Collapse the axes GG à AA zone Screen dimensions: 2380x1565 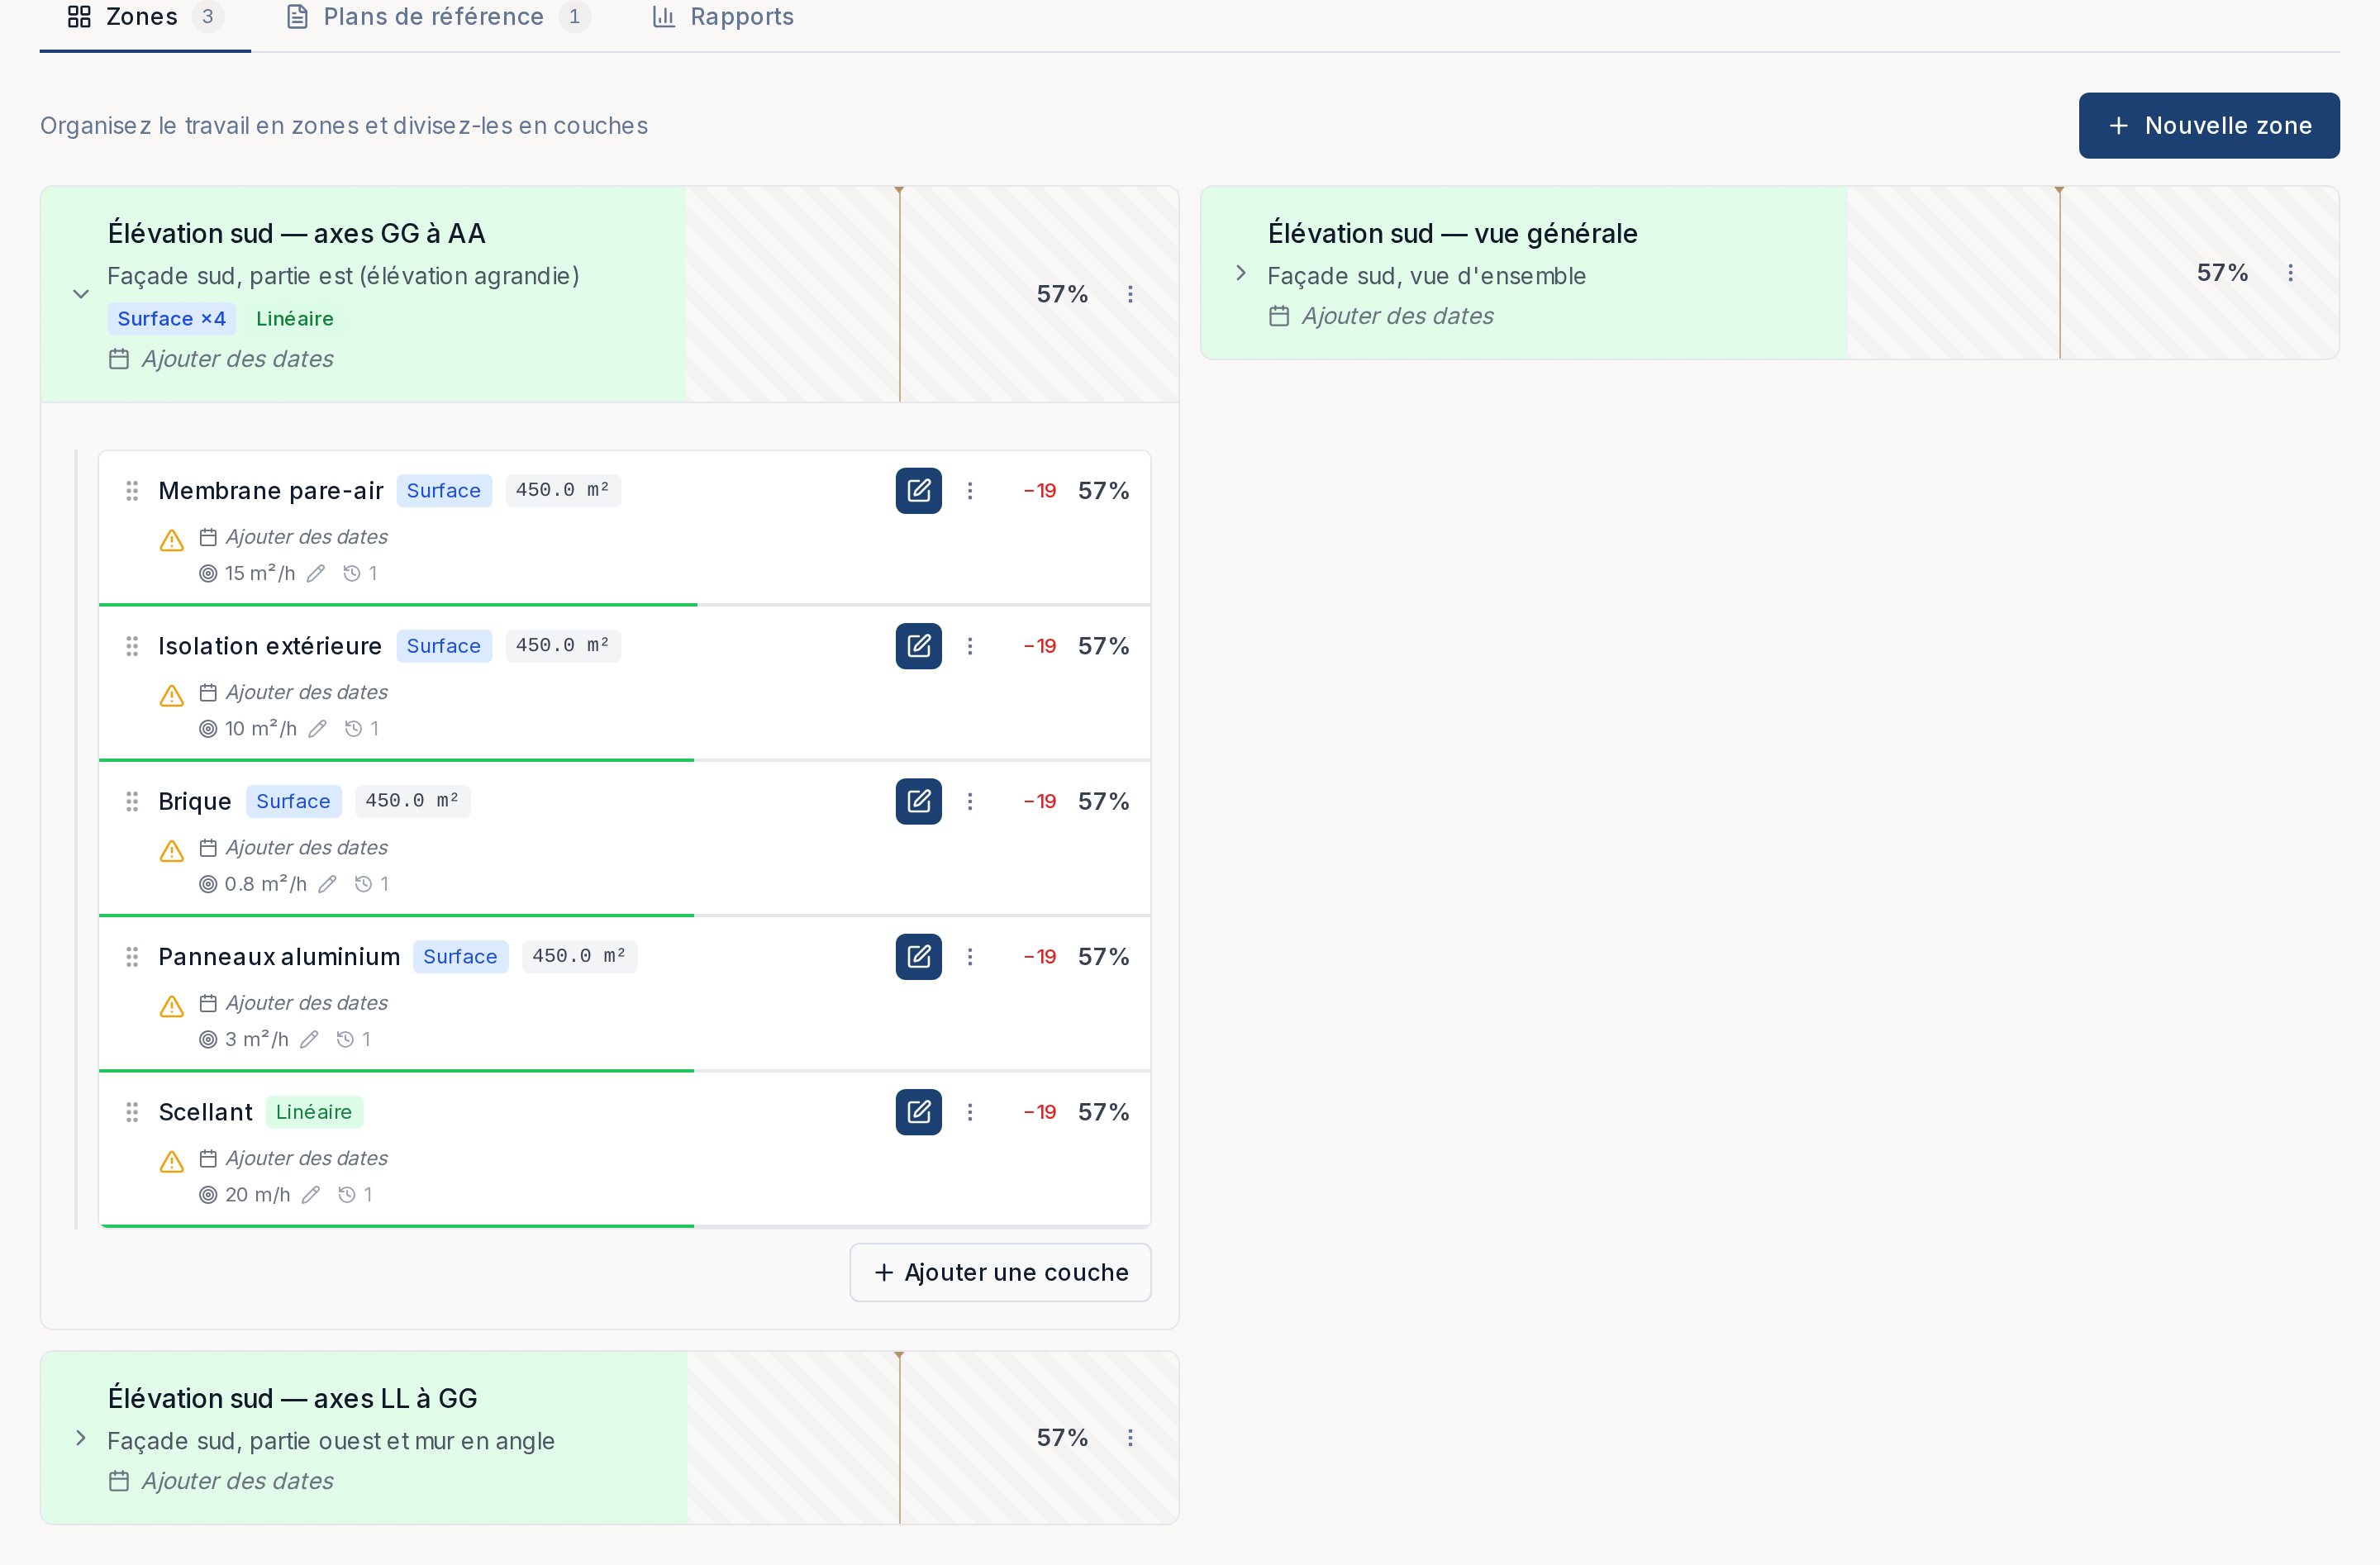click(81, 294)
